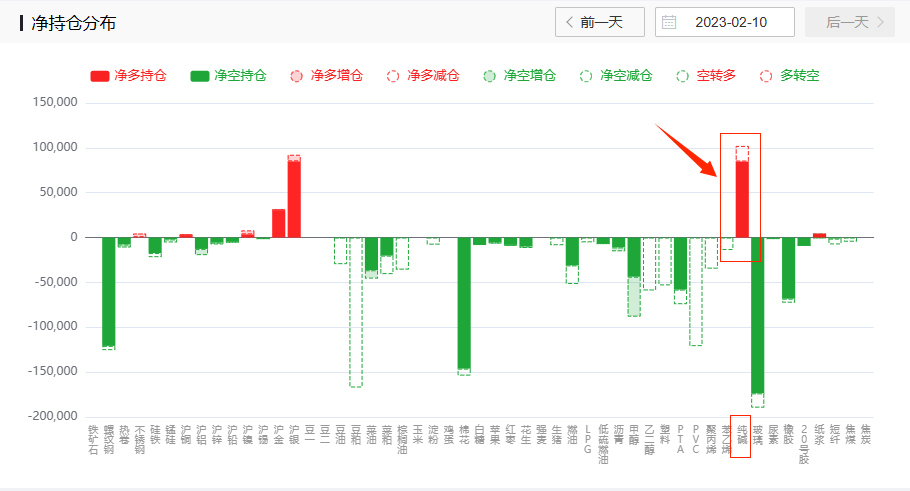Click the left chevron for previous day
Viewport: 910px width, 491px height.
pyautogui.click(x=570, y=22)
